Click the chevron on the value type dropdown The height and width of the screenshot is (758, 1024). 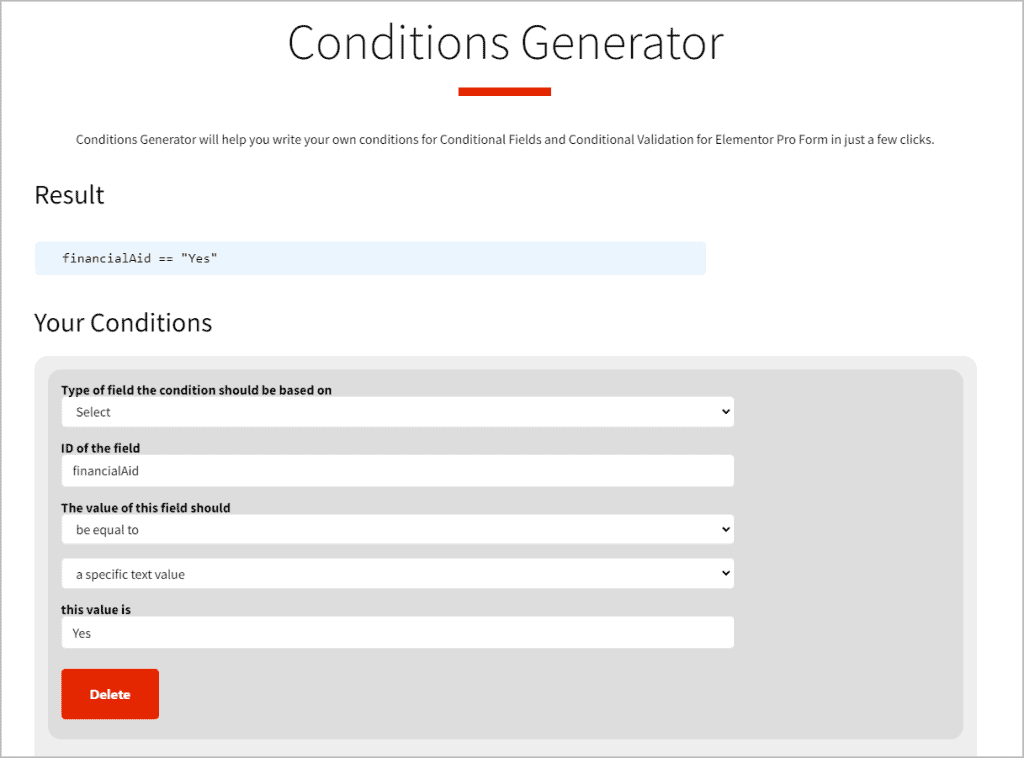(724, 573)
